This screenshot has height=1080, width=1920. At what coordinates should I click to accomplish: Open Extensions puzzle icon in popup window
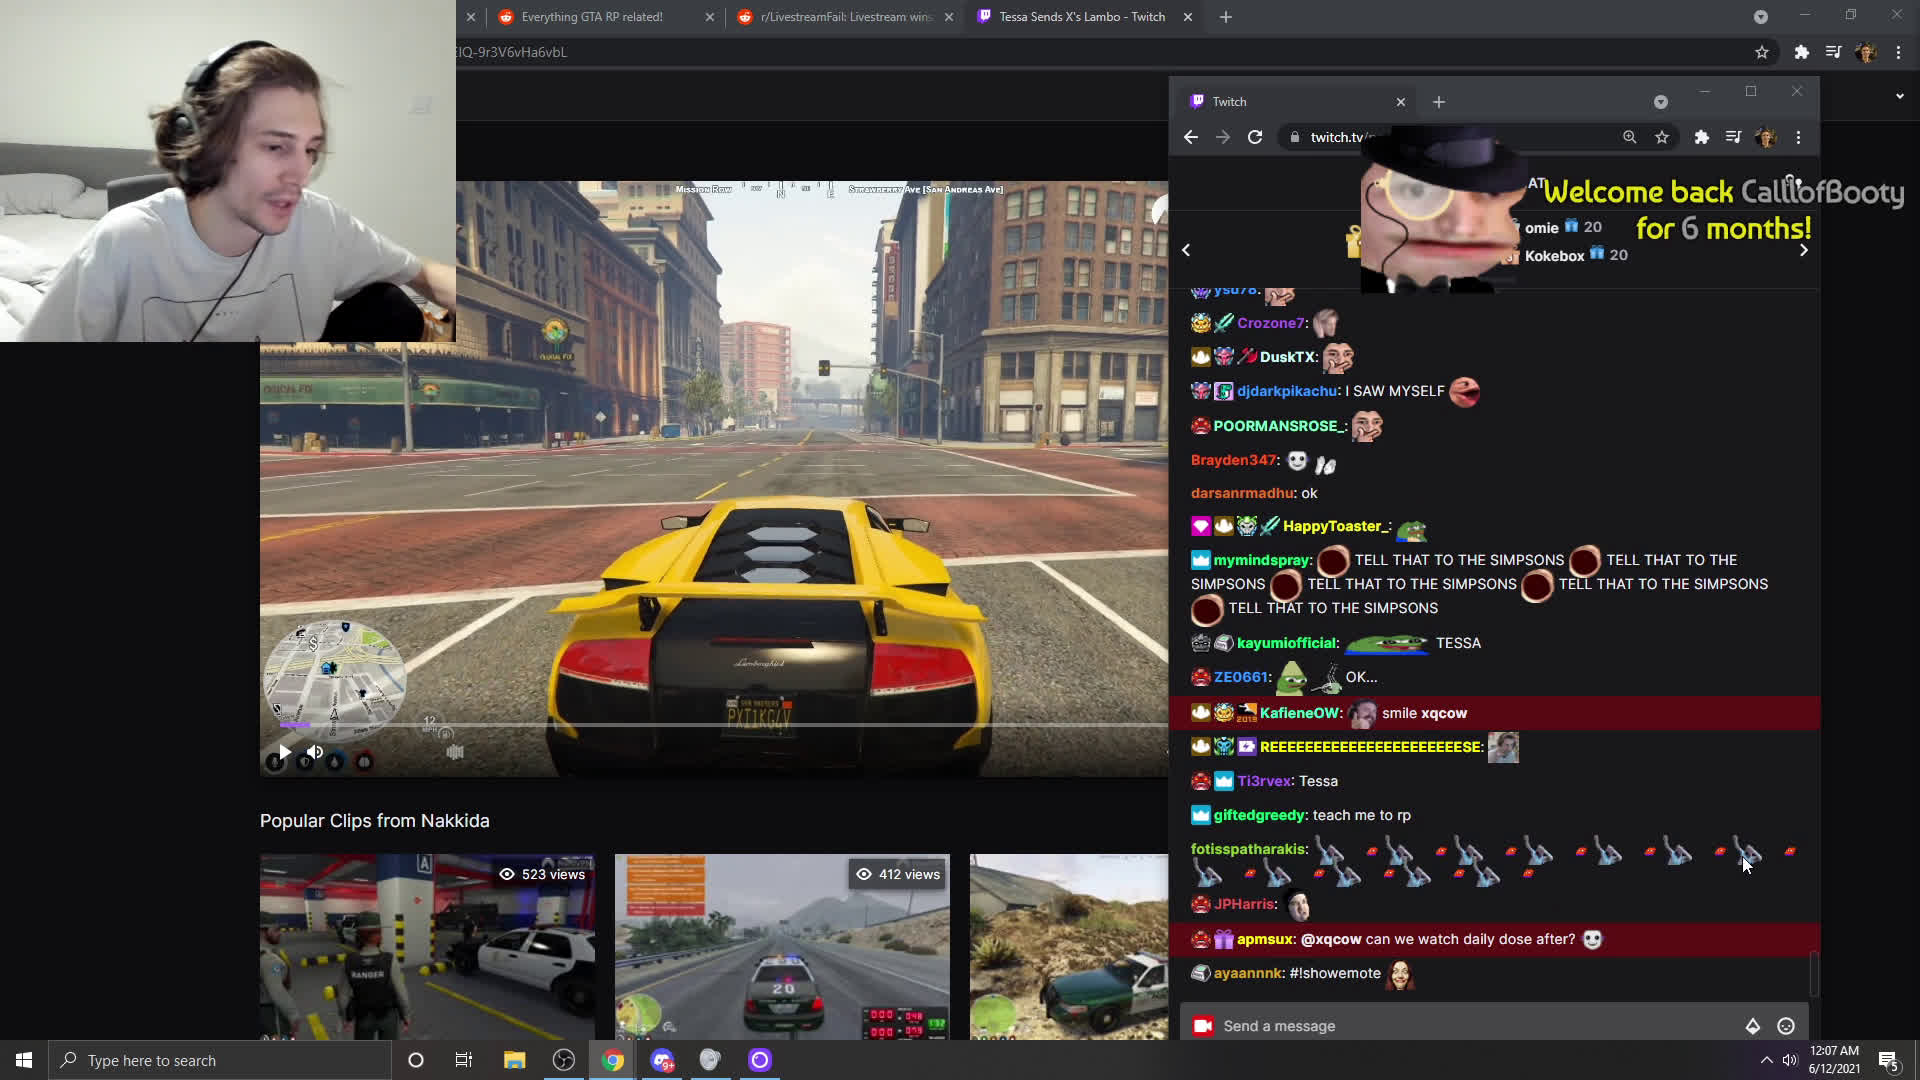pos(1701,137)
